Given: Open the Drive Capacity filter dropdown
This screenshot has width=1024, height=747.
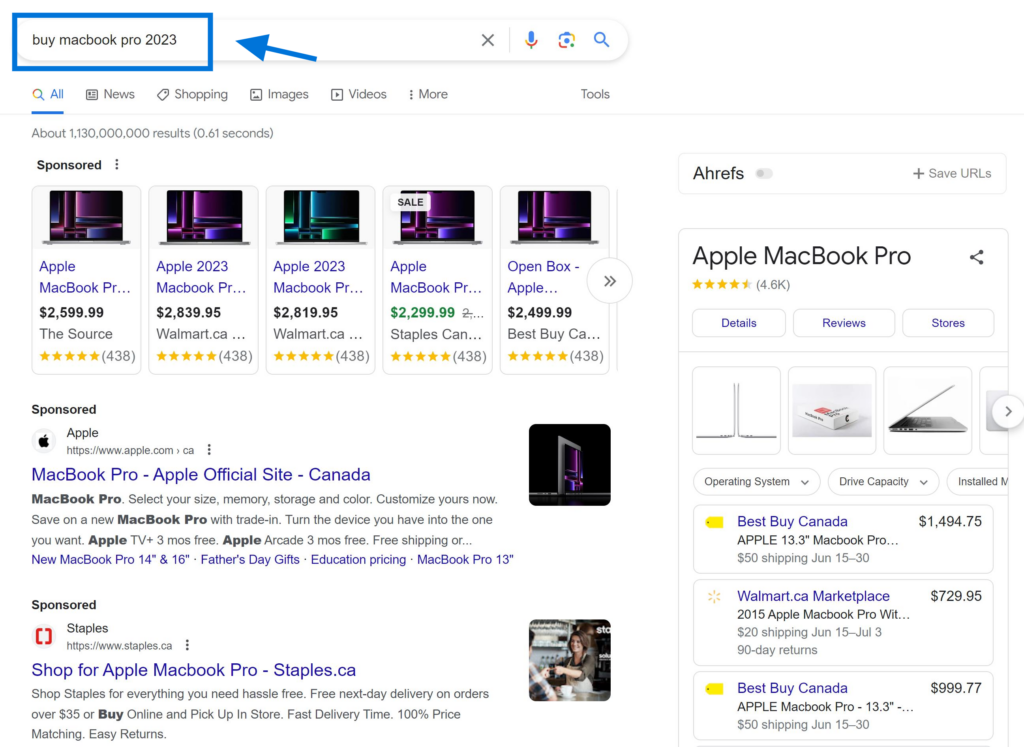Looking at the screenshot, I should [882, 481].
